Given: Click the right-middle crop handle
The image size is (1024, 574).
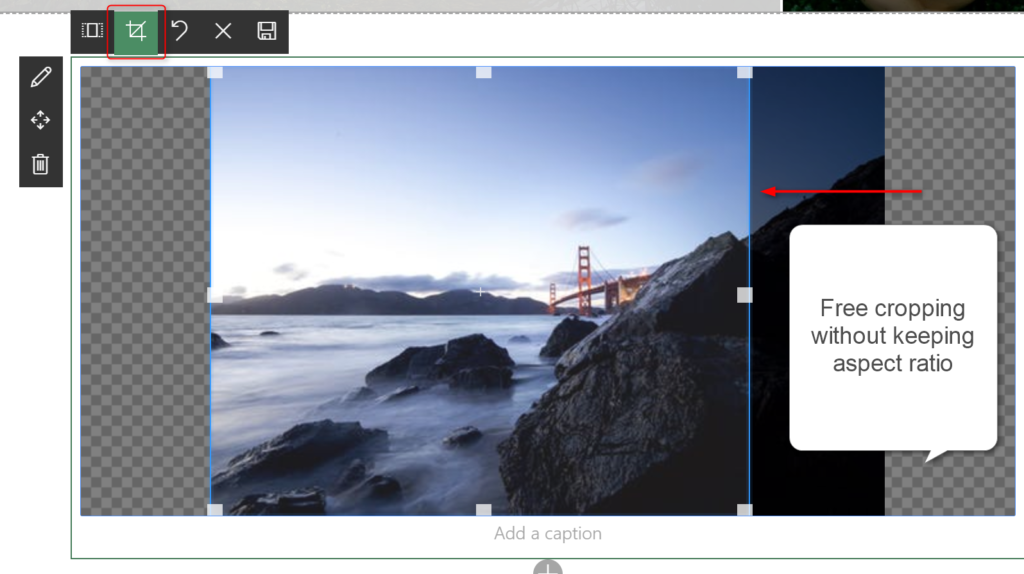Looking at the screenshot, I should pyautogui.click(x=744, y=295).
